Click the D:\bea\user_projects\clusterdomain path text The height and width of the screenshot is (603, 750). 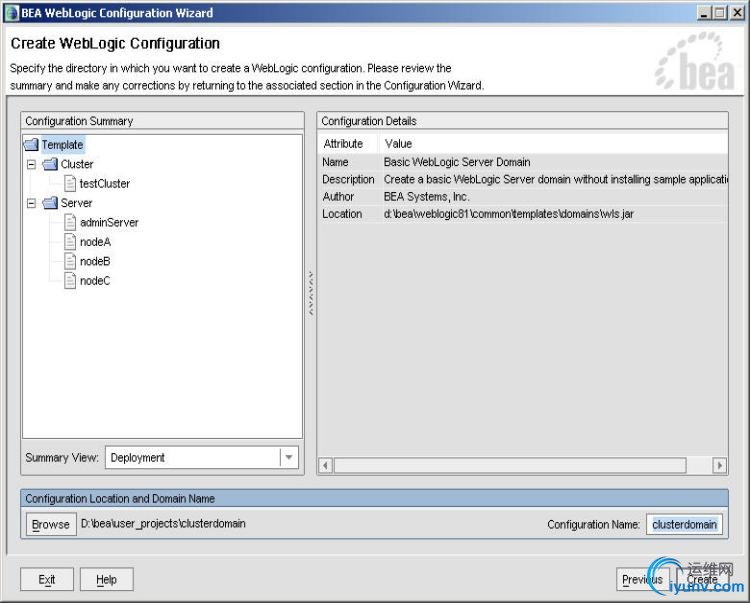pos(163,524)
